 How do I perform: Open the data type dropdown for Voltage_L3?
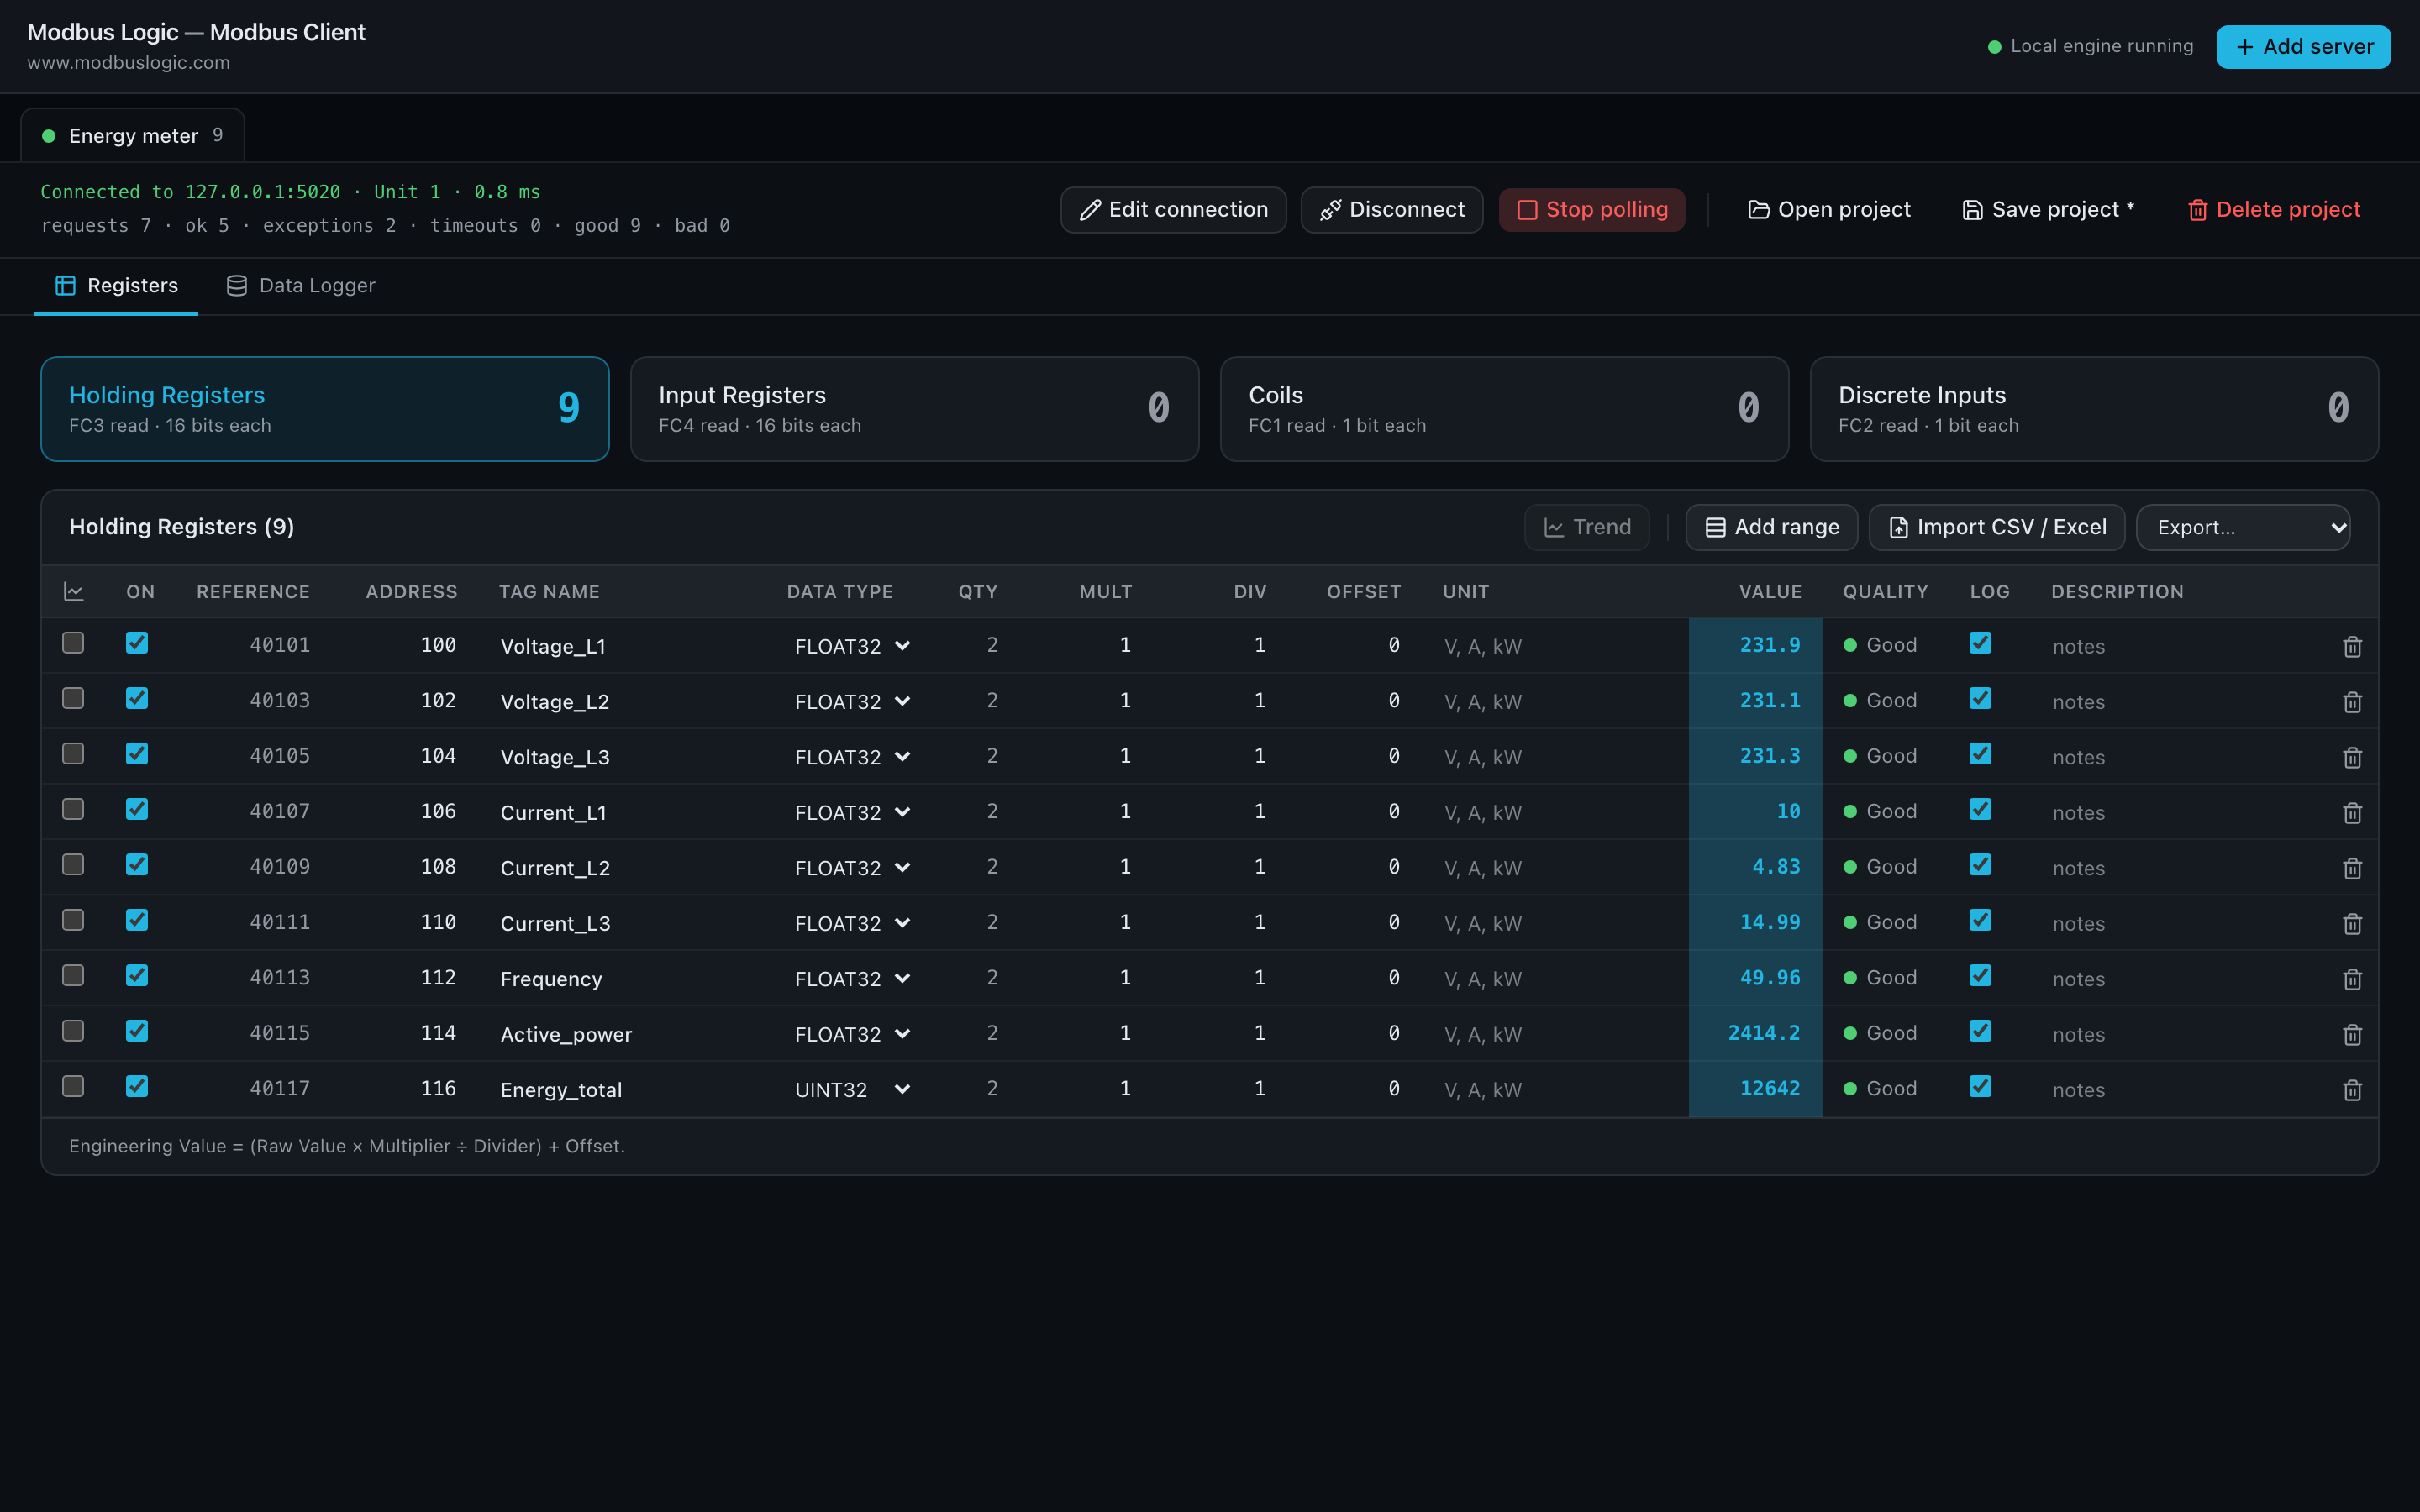852,757
